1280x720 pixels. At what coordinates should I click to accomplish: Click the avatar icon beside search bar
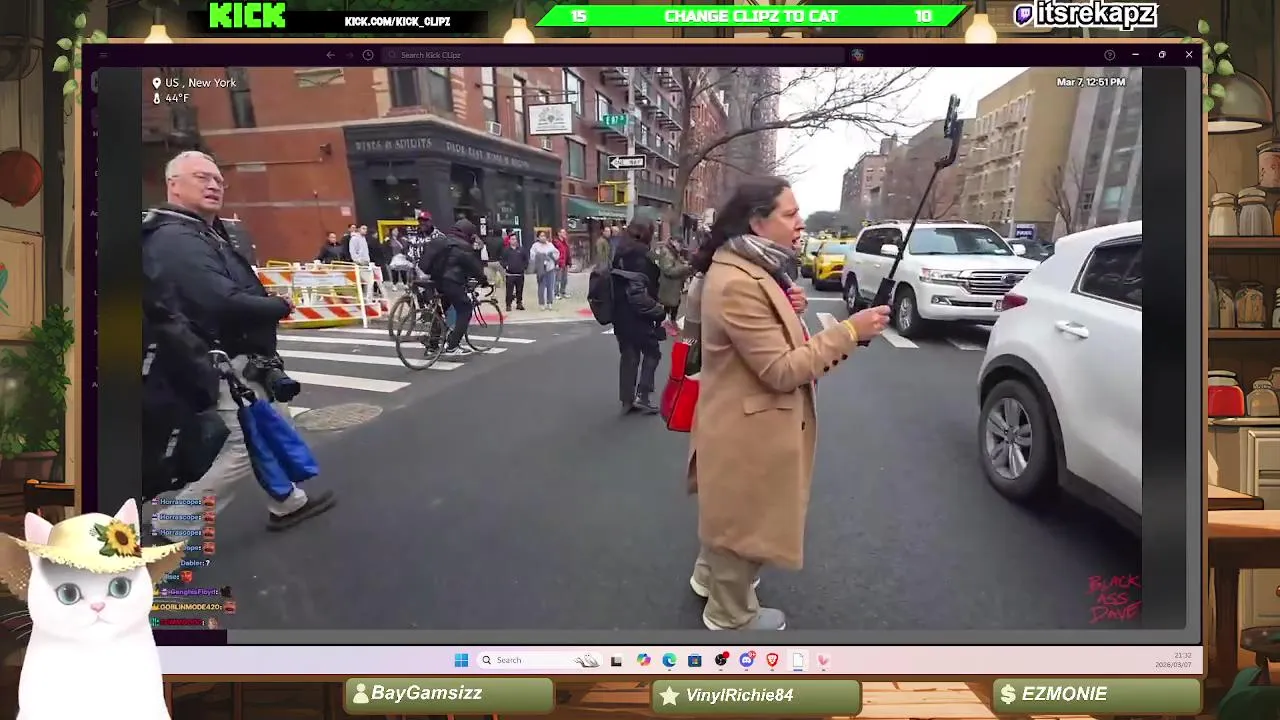[857, 55]
